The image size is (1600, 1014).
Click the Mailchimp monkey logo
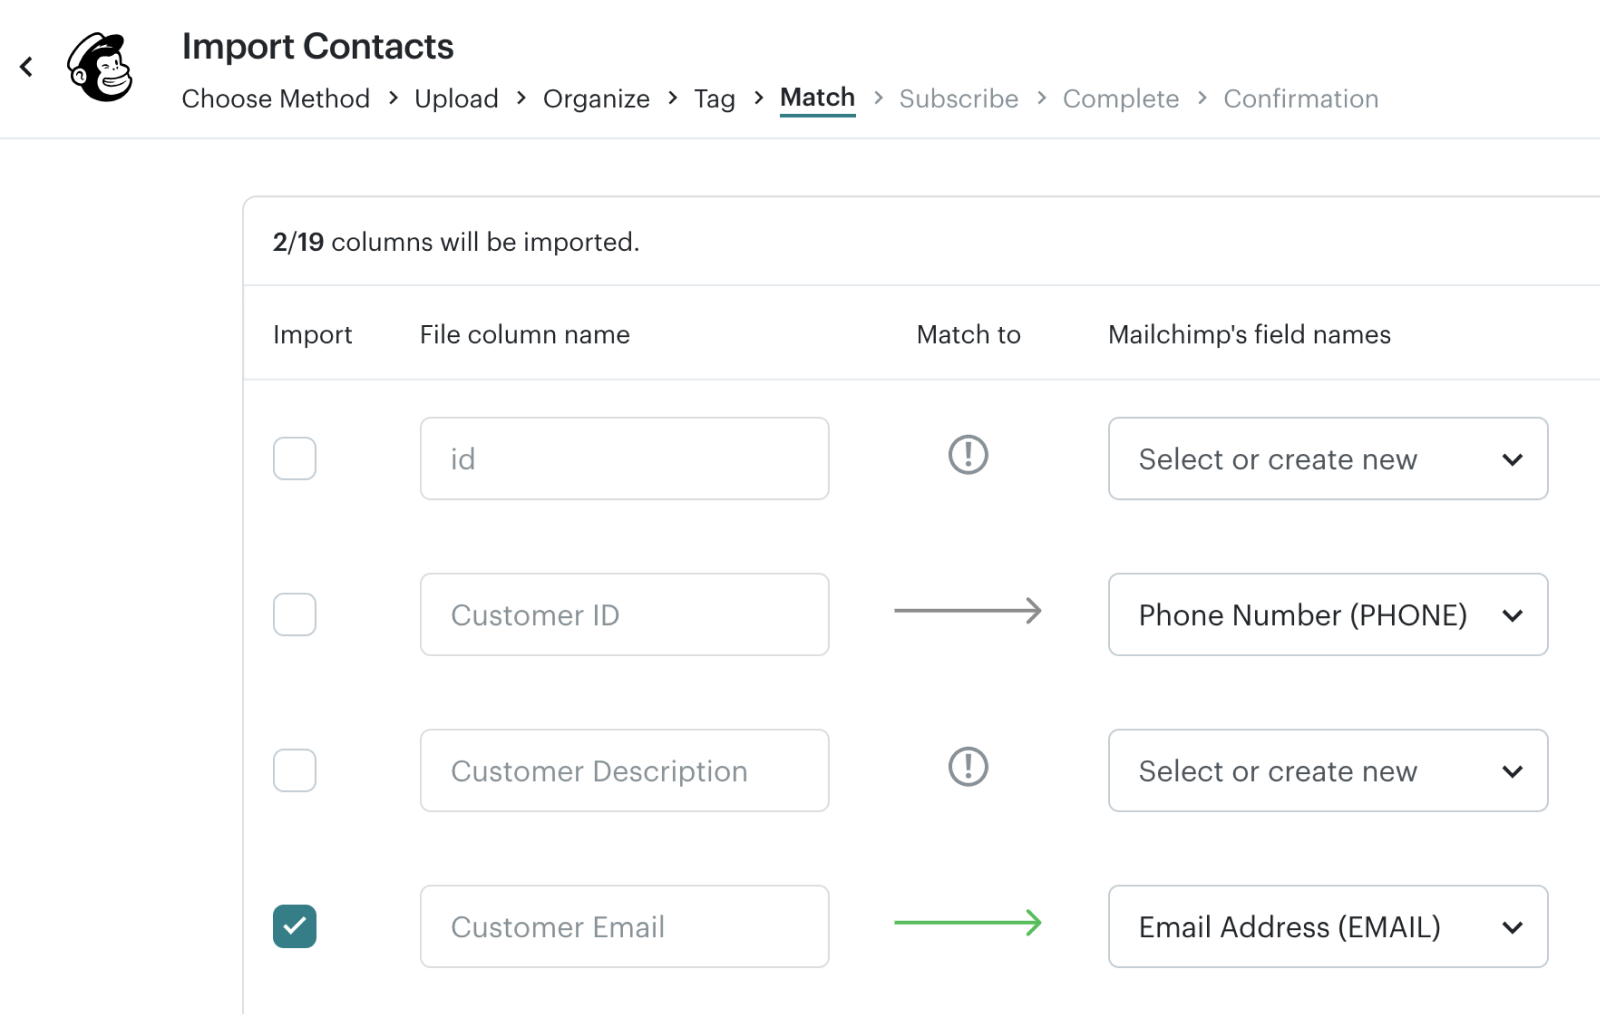tap(100, 67)
